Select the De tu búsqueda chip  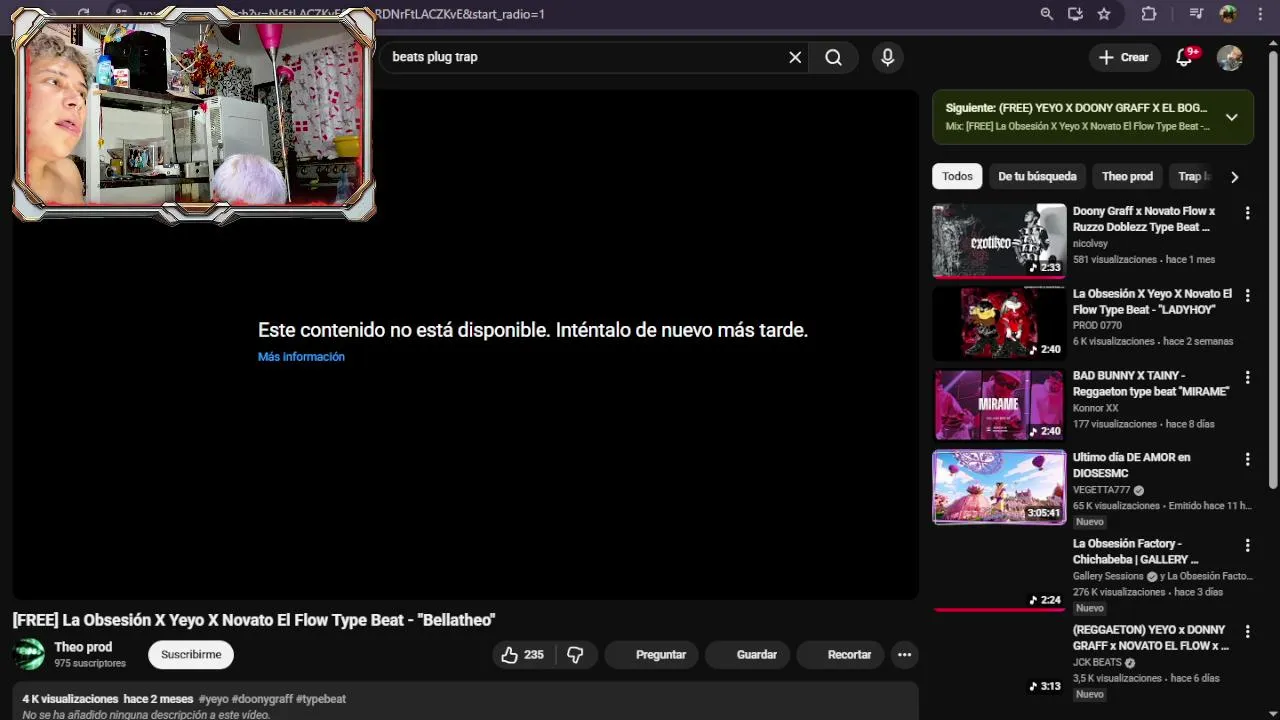tap(1037, 176)
